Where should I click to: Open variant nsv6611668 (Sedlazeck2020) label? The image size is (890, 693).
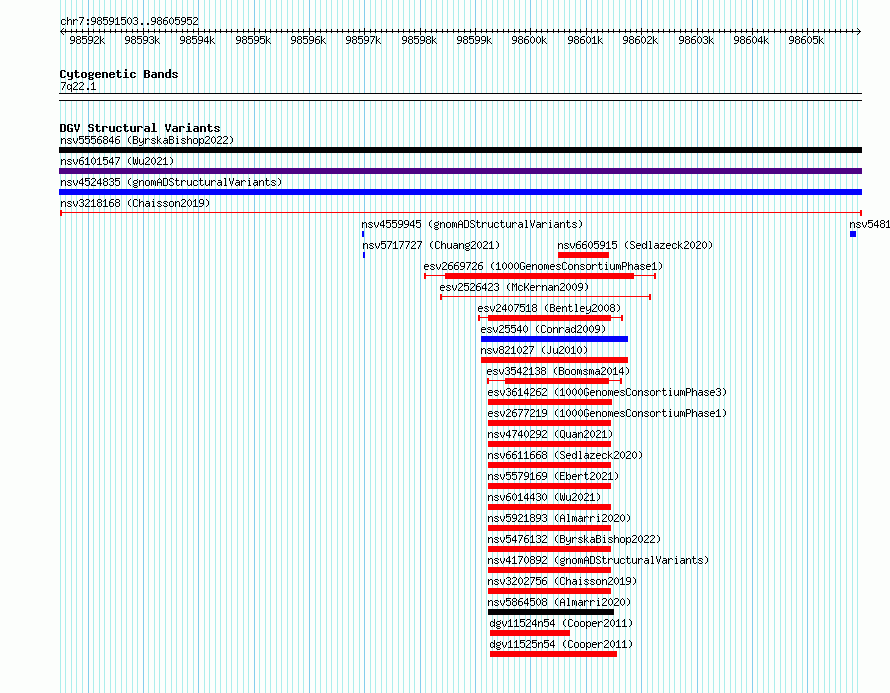pos(565,455)
